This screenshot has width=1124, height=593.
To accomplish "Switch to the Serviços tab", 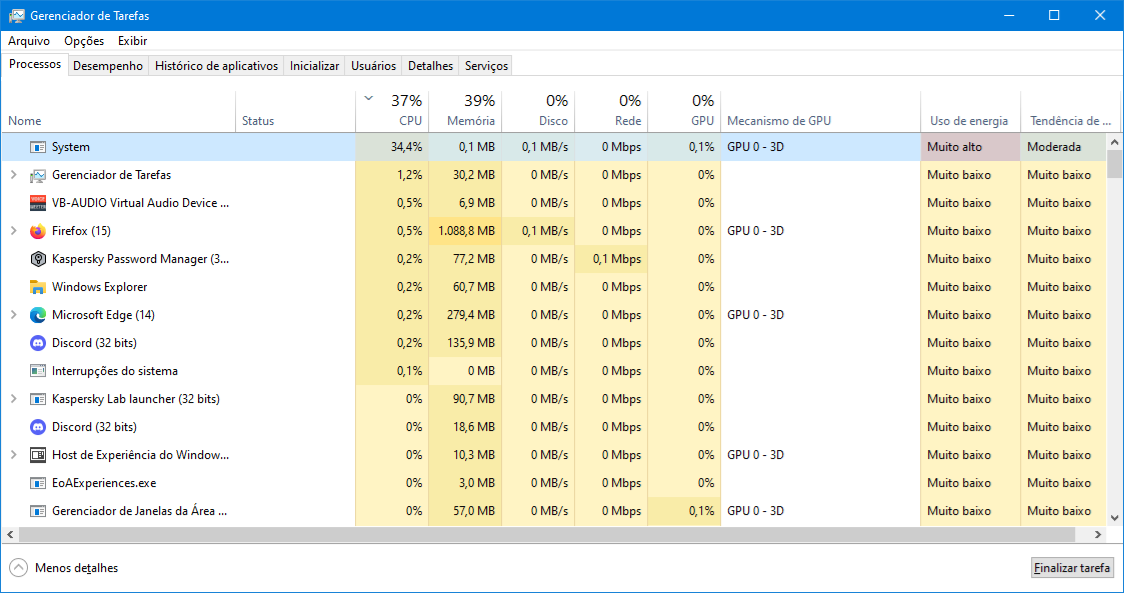I will coord(486,66).
